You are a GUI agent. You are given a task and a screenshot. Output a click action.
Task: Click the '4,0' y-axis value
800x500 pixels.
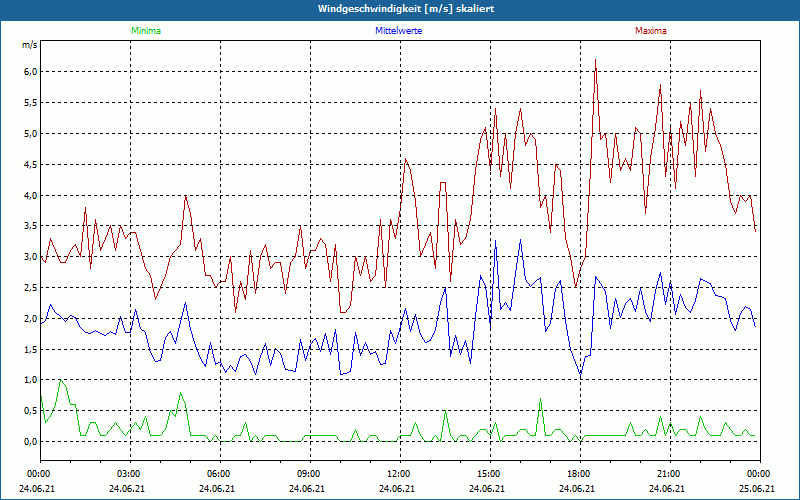pos(31,195)
